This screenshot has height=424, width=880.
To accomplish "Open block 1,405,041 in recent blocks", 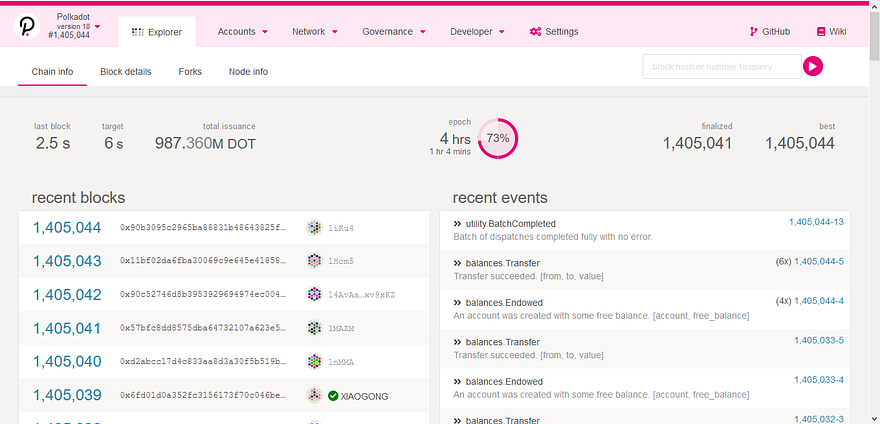I will click(x=67, y=328).
